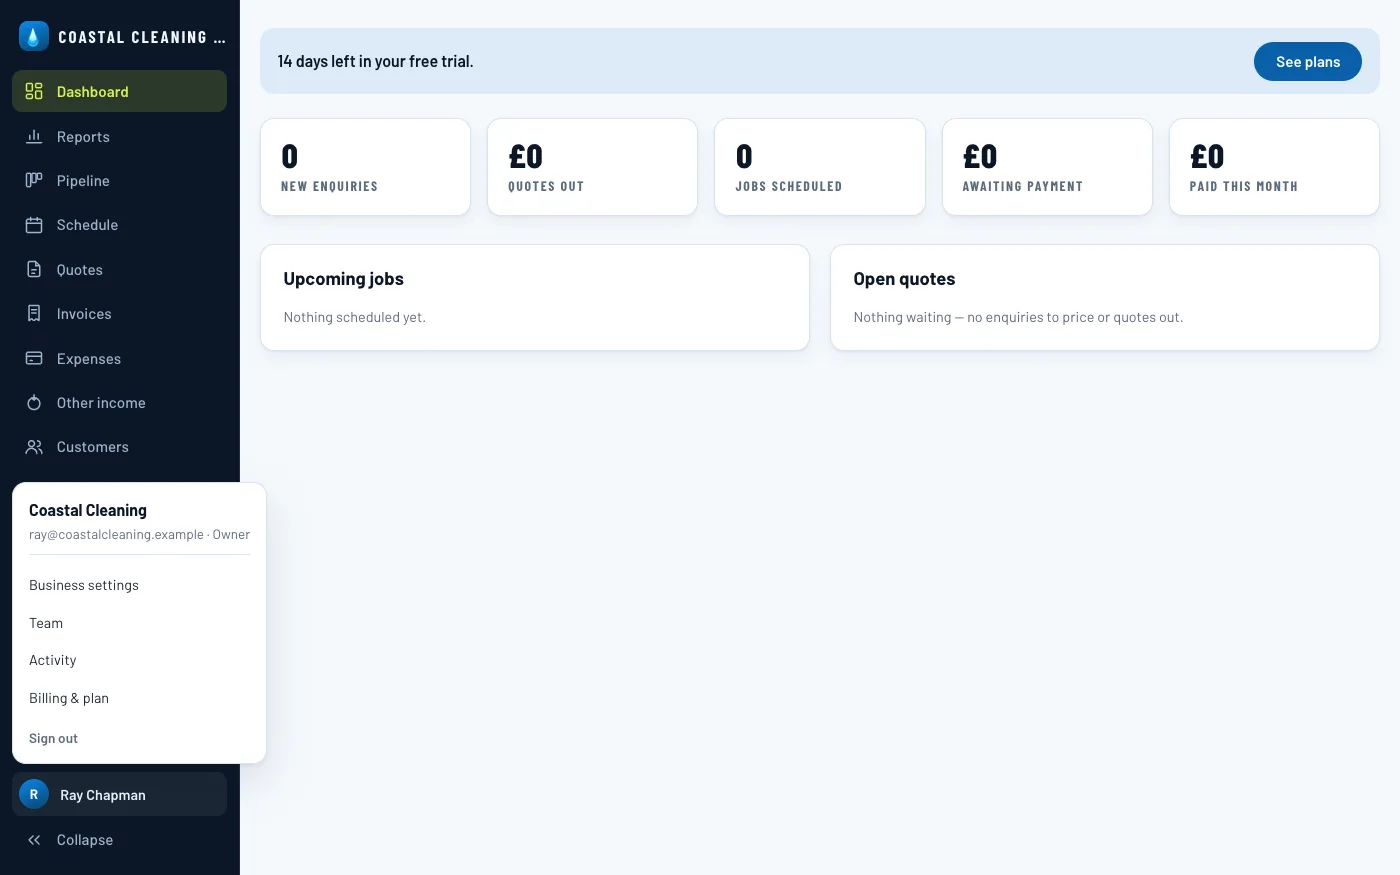1400x875 pixels.
Task: Click the COASTAL CLEANING sidebar title
Action: 142,37
